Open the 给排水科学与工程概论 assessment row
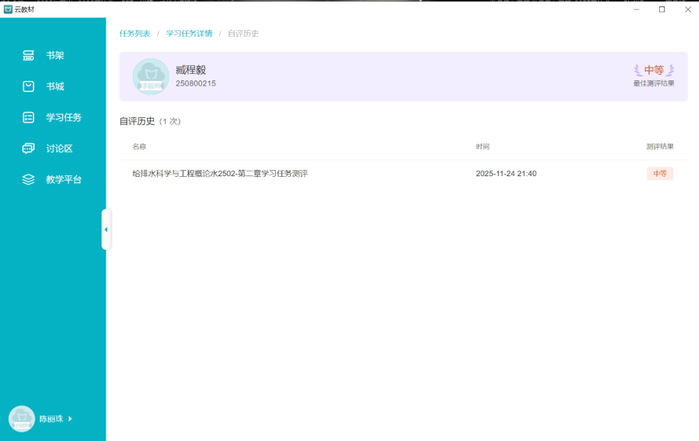The width and height of the screenshot is (699, 441). click(220, 173)
